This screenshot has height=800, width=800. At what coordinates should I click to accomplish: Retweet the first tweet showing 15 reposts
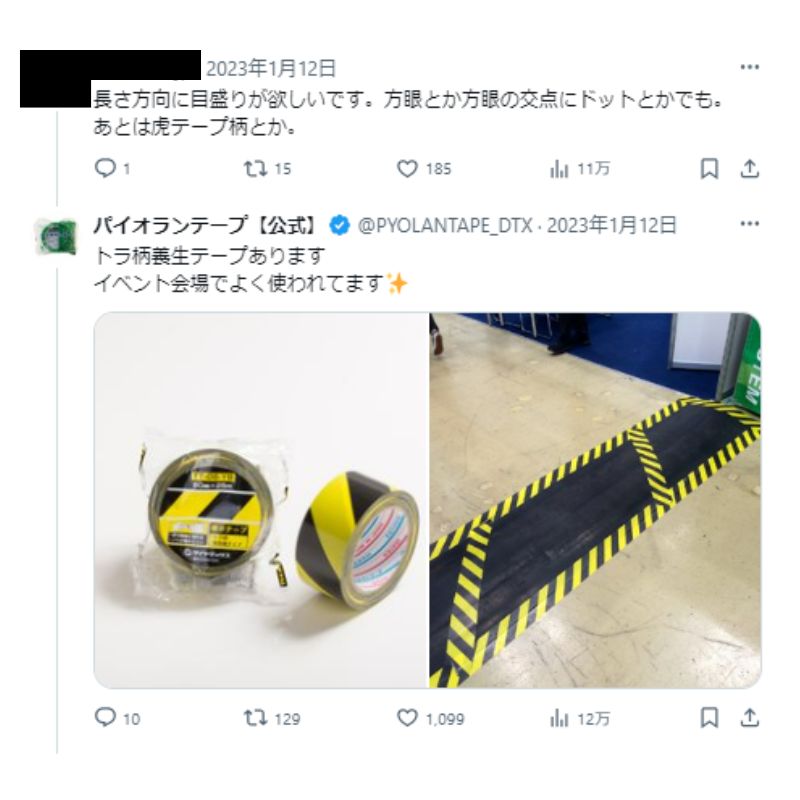pyautogui.click(x=267, y=168)
